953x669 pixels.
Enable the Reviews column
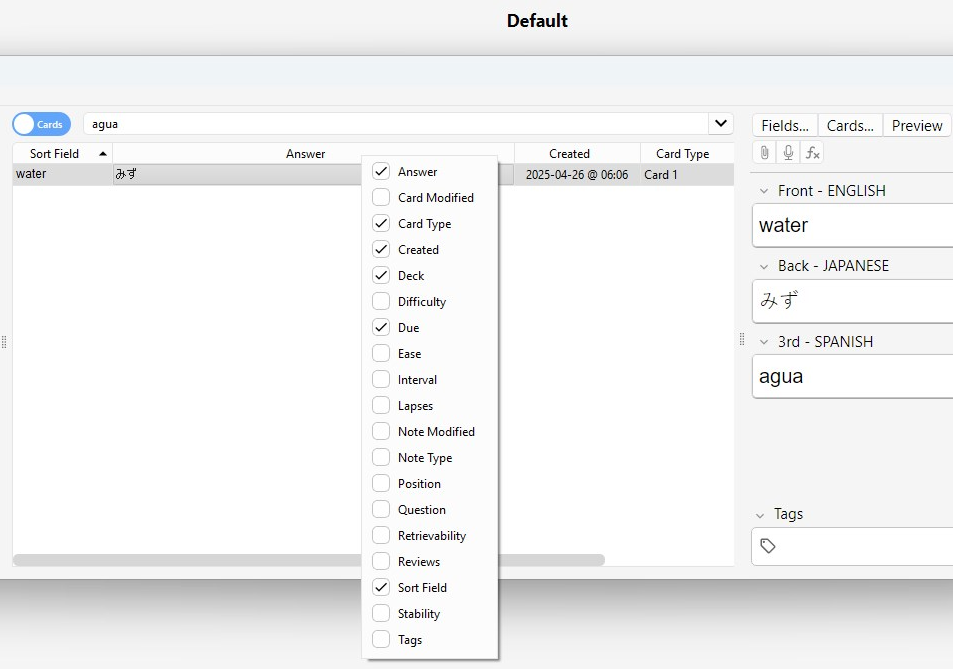click(x=381, y=561)
